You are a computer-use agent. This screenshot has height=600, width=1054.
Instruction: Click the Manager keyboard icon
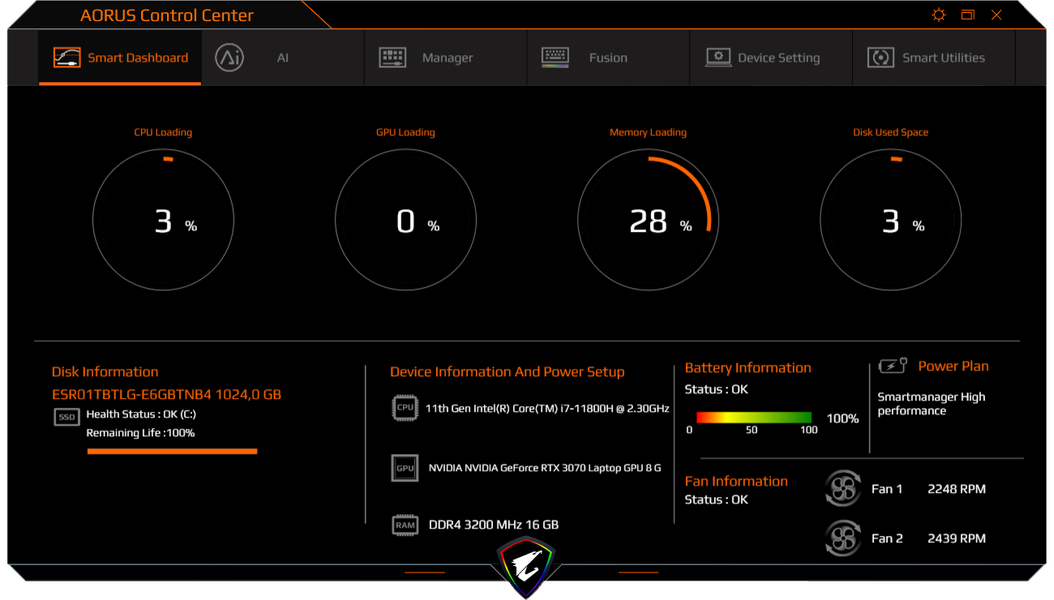click(x=393, y=58)
